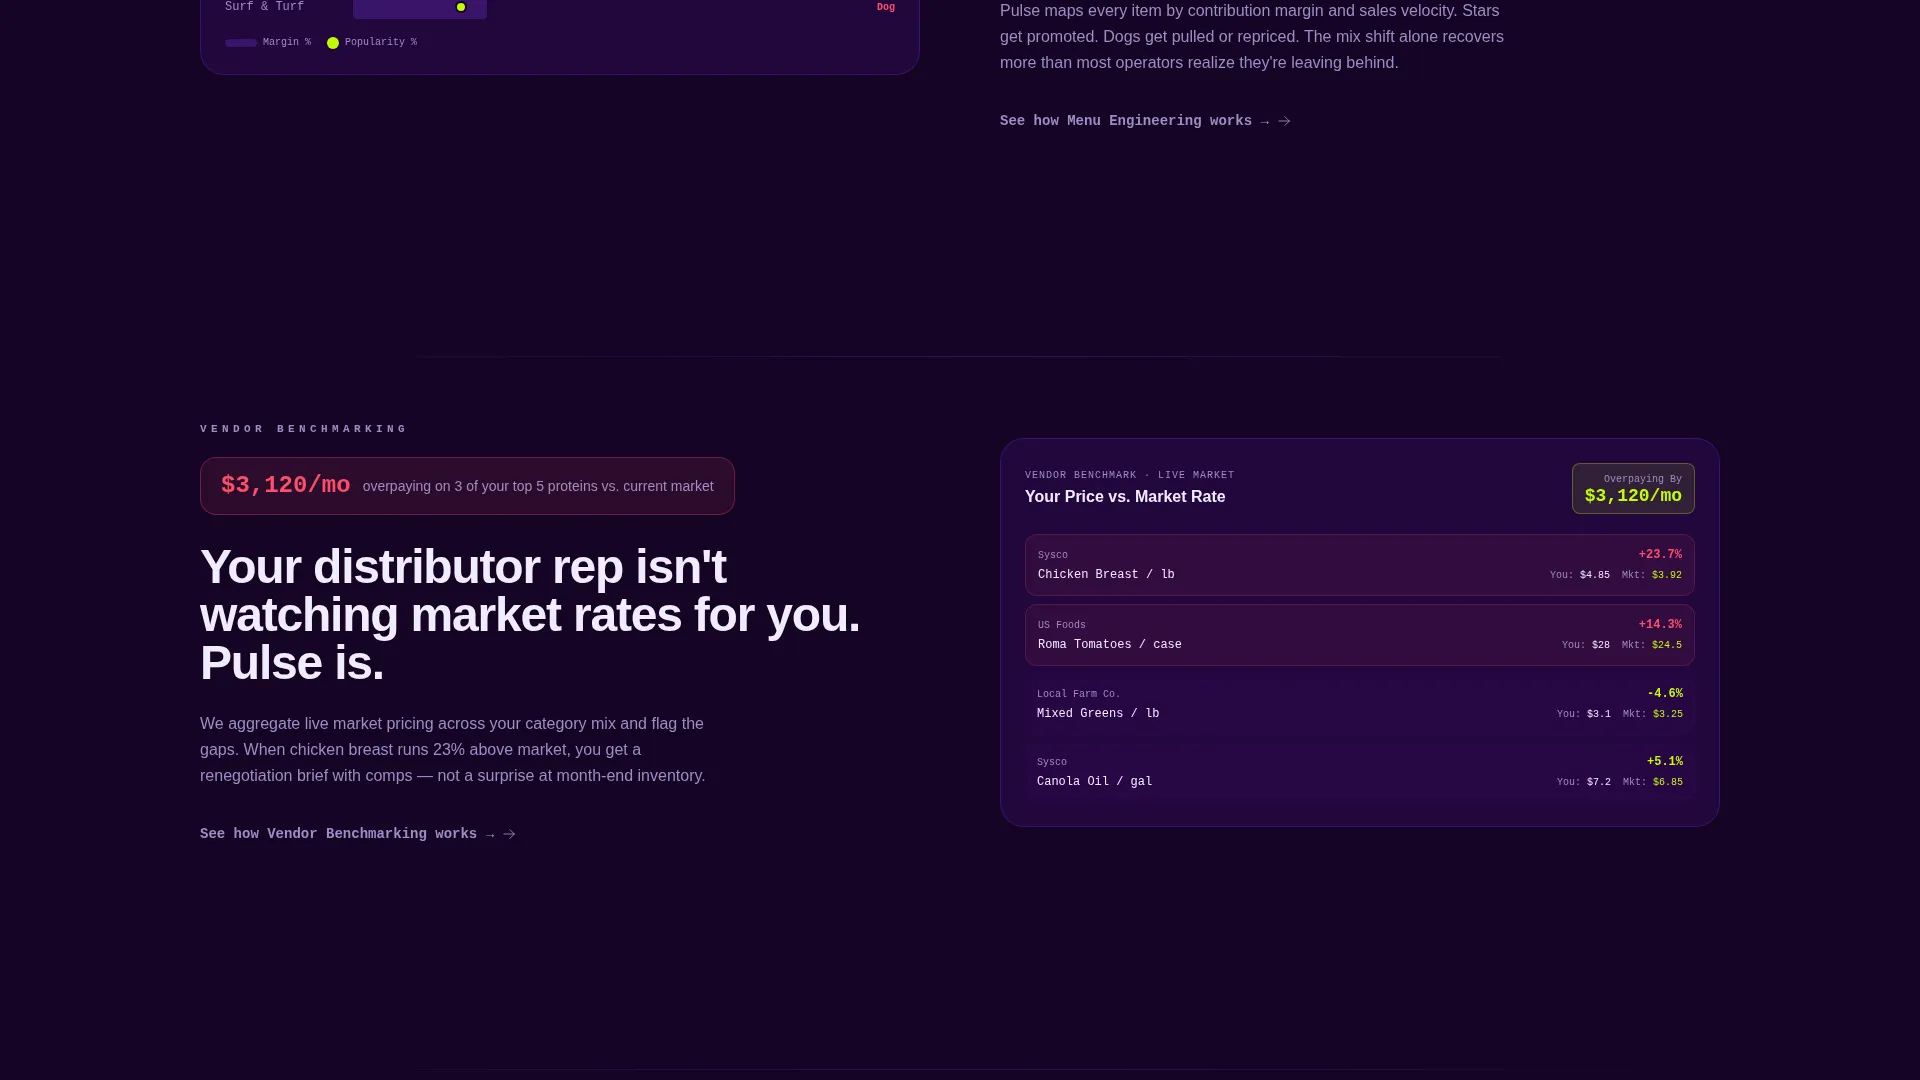
Task: Open See how Vendor Benchmarking works link
Action: pyautogui.click(x=358, y=834)
